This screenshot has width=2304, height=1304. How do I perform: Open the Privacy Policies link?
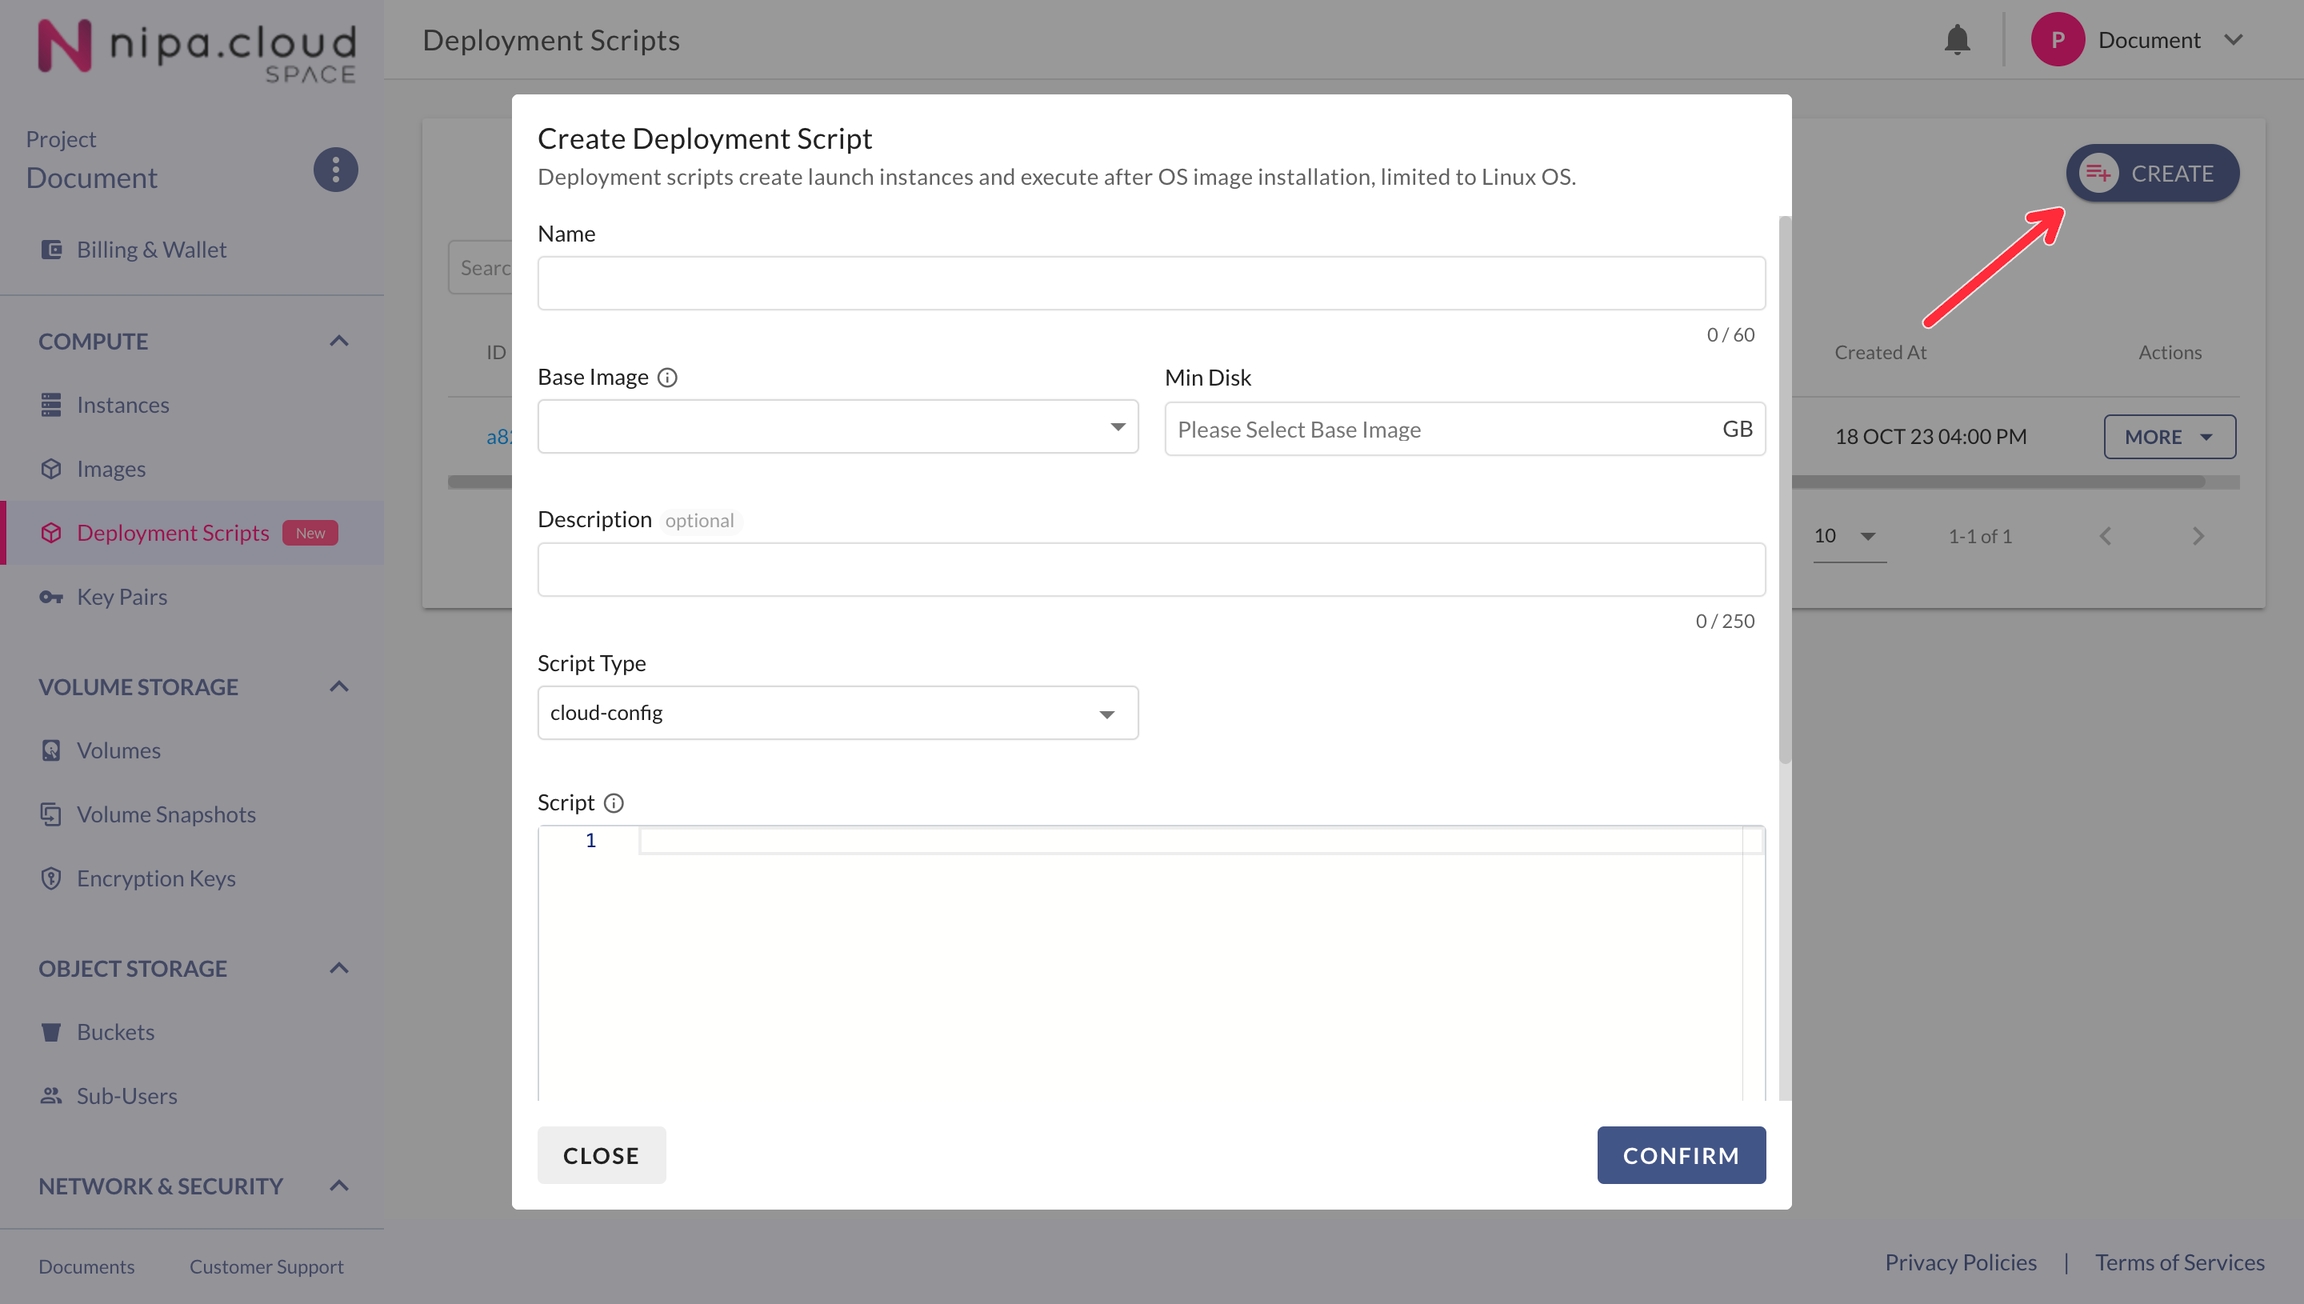[x=1960, y=1263]
